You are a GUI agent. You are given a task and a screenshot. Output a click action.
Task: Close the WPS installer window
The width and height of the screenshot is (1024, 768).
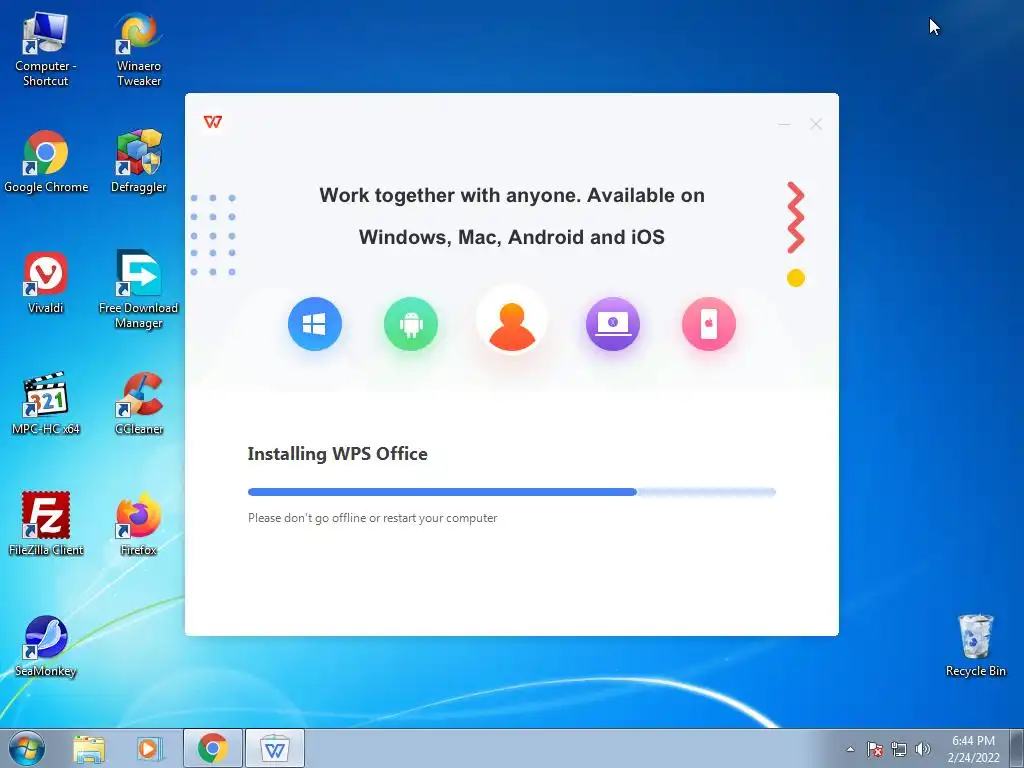(x=816, y=124)
